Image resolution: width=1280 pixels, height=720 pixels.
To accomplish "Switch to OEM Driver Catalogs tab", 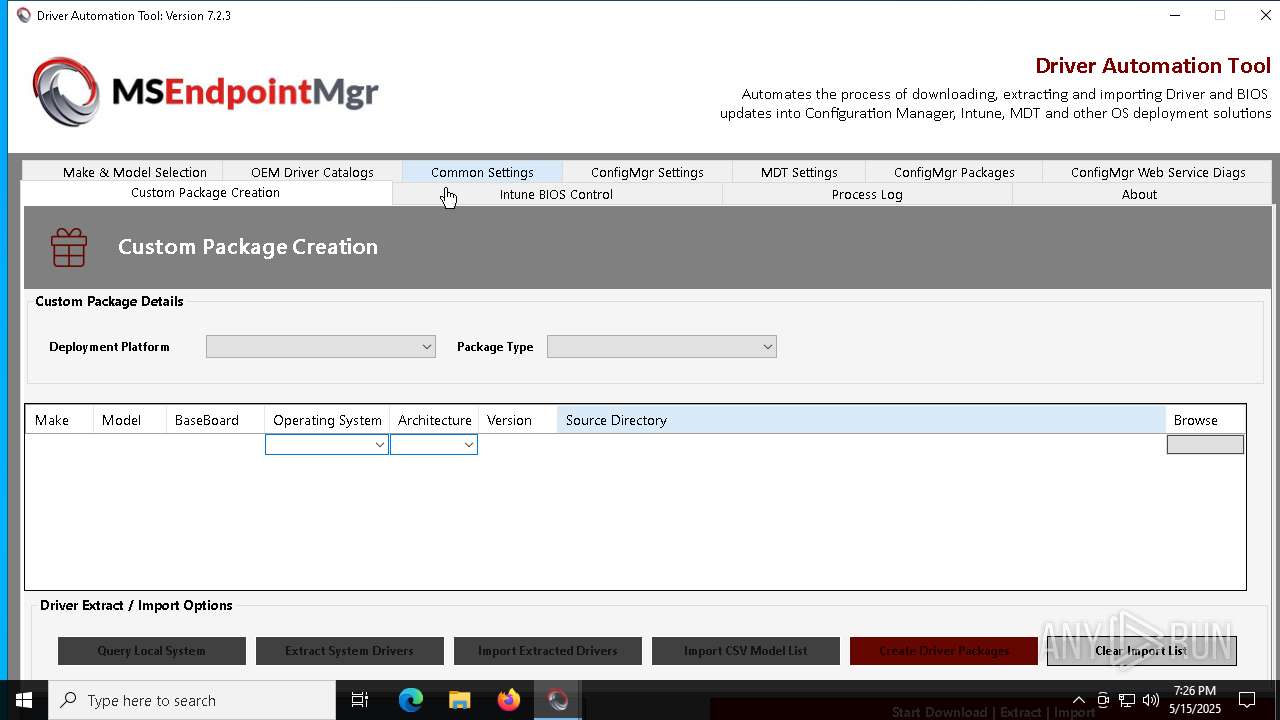I will coord(312,172).
